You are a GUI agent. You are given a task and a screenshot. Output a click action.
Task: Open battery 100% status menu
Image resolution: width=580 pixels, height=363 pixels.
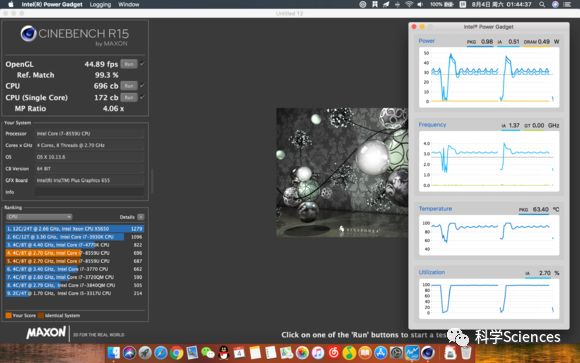[x=442, y=4]
